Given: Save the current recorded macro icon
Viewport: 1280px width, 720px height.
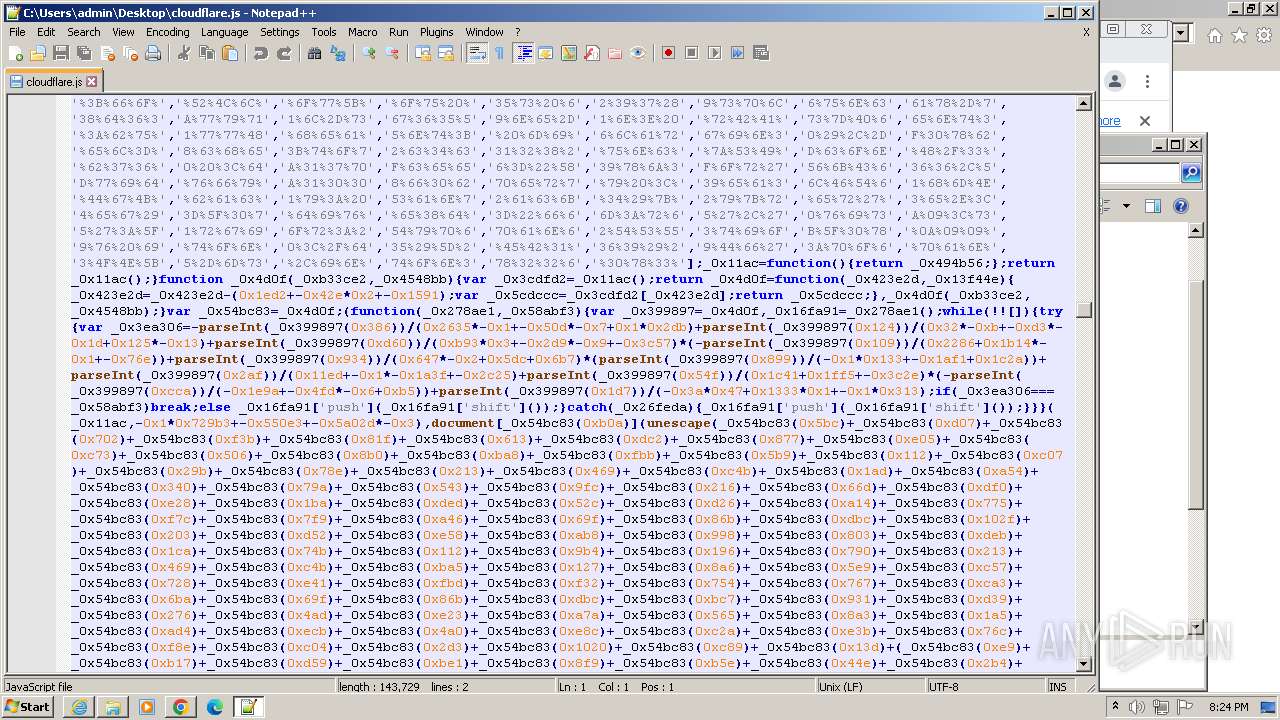Looking at the screenshot, I should coord(761,53).
